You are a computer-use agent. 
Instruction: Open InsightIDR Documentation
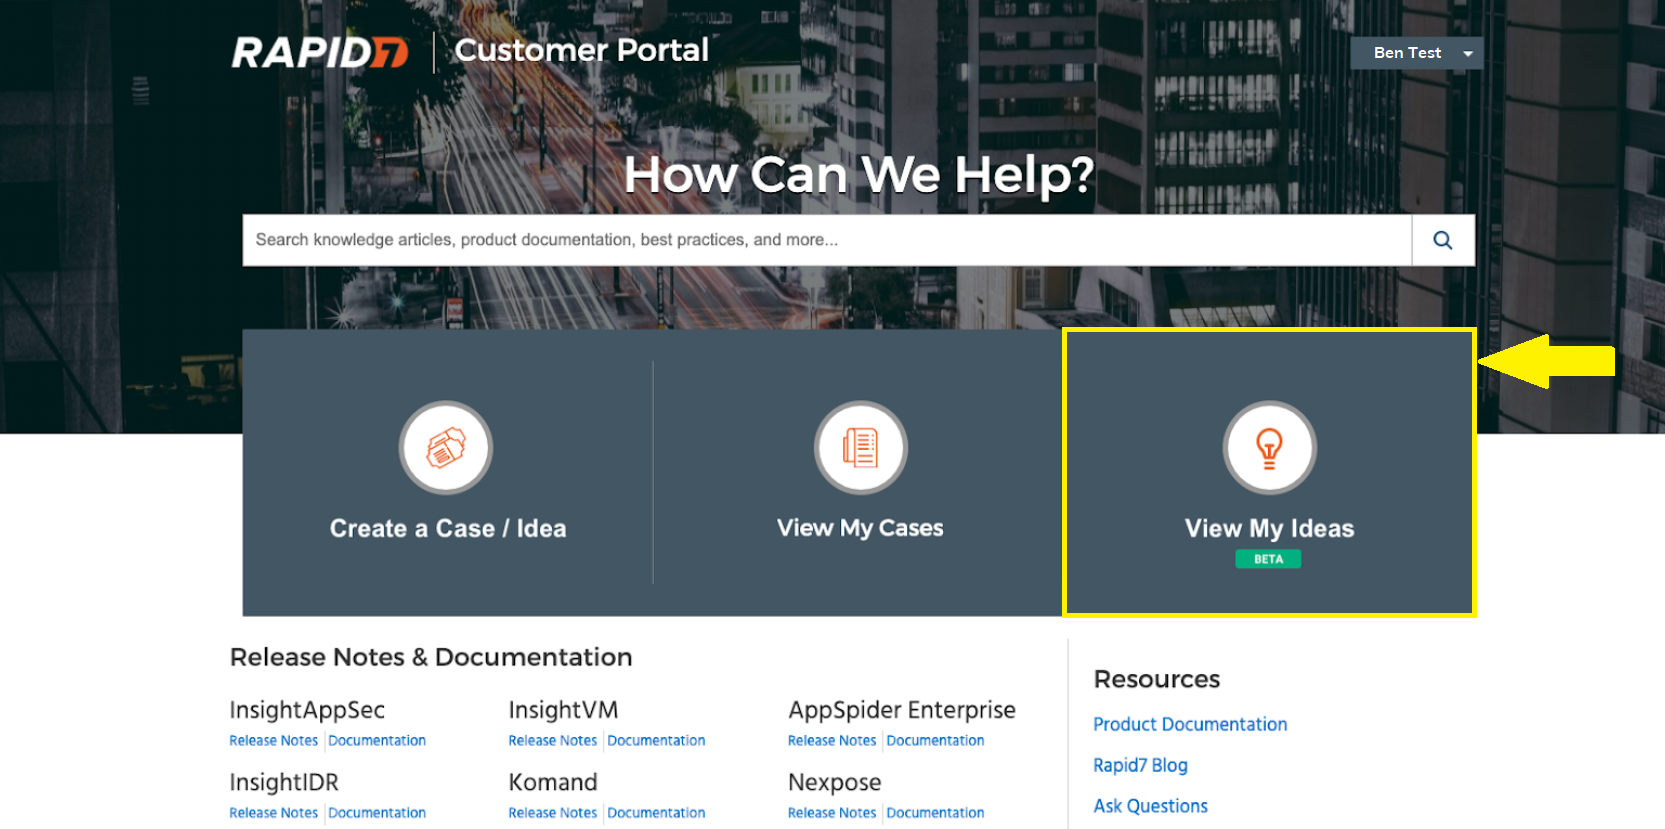[377, 813]
